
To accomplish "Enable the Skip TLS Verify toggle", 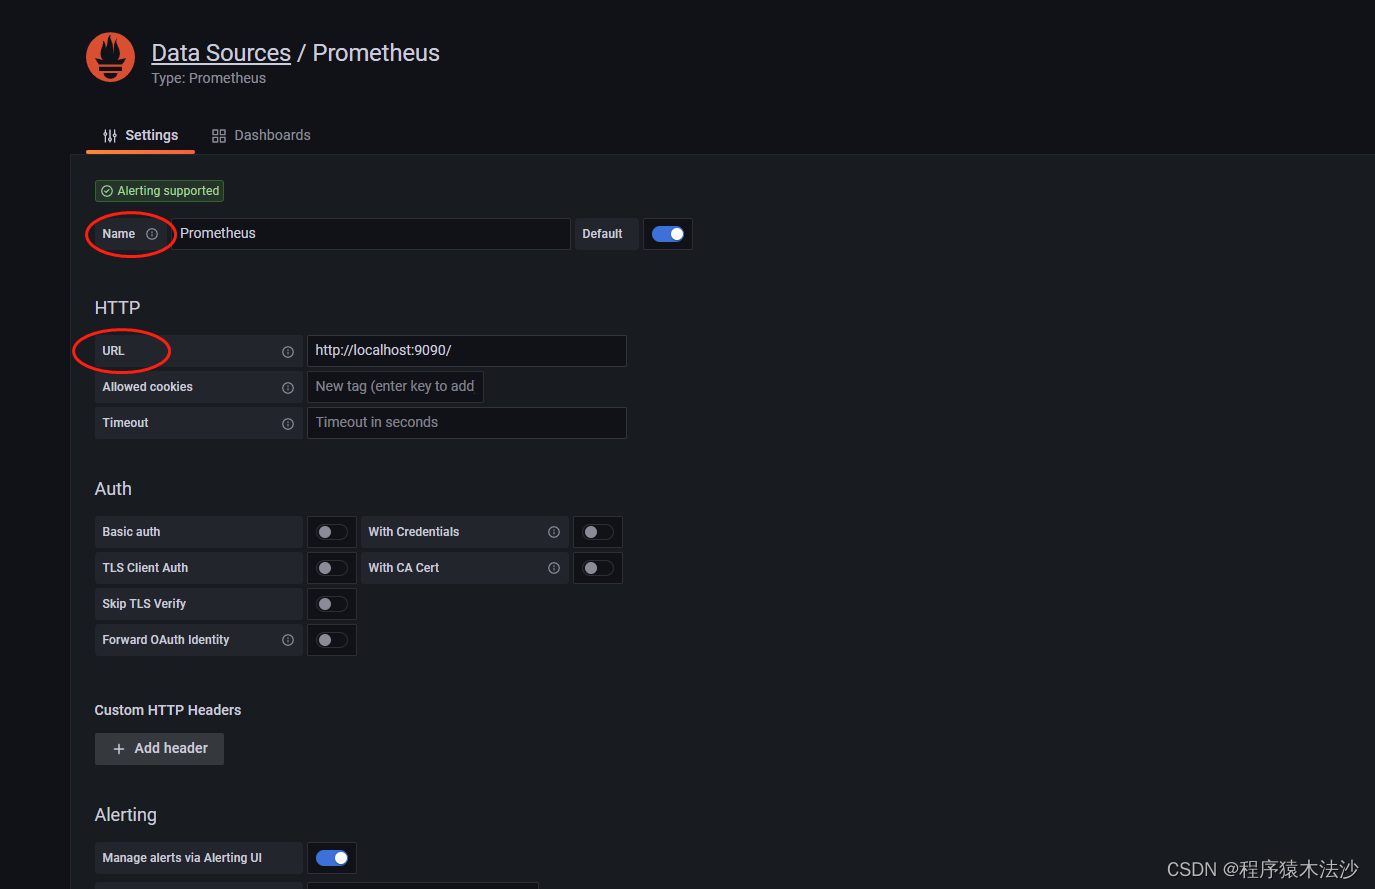I will pos(332,604).
